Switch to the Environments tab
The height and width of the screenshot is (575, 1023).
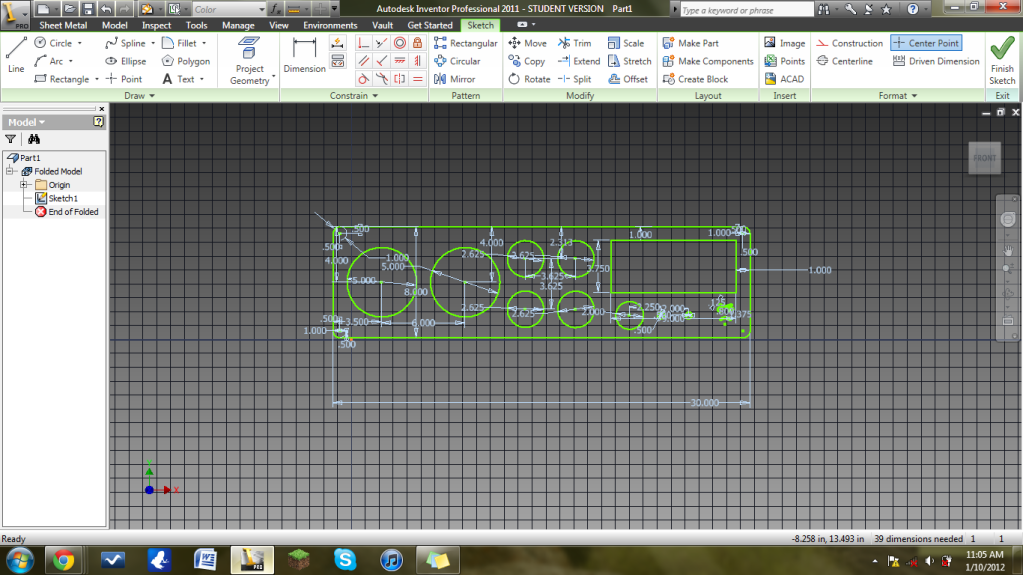pyautogui.click(x=329, y=25)
